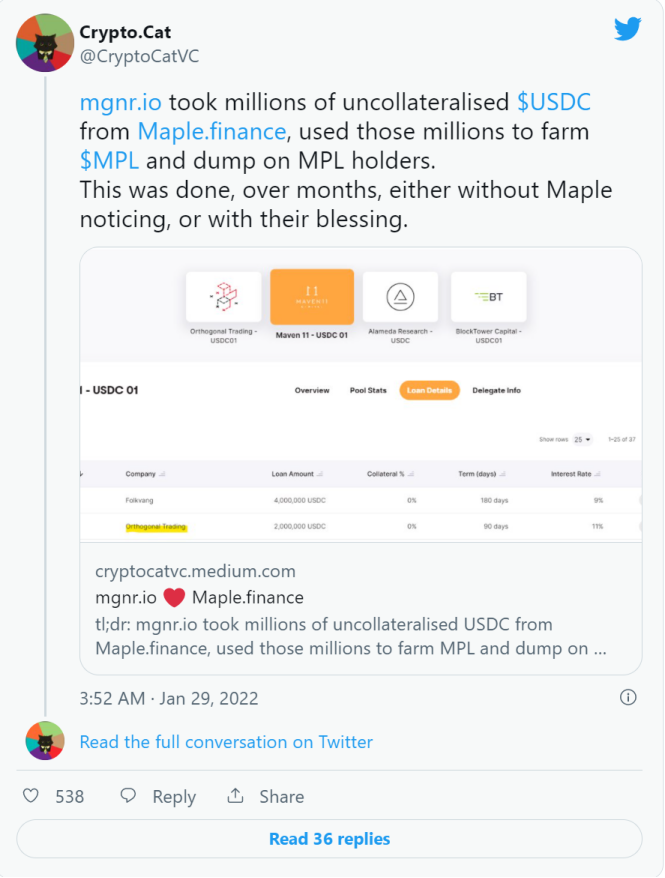This screenshot has height=878, width=665.
Task: Click the share upload icon
Action: click(235, 796)
